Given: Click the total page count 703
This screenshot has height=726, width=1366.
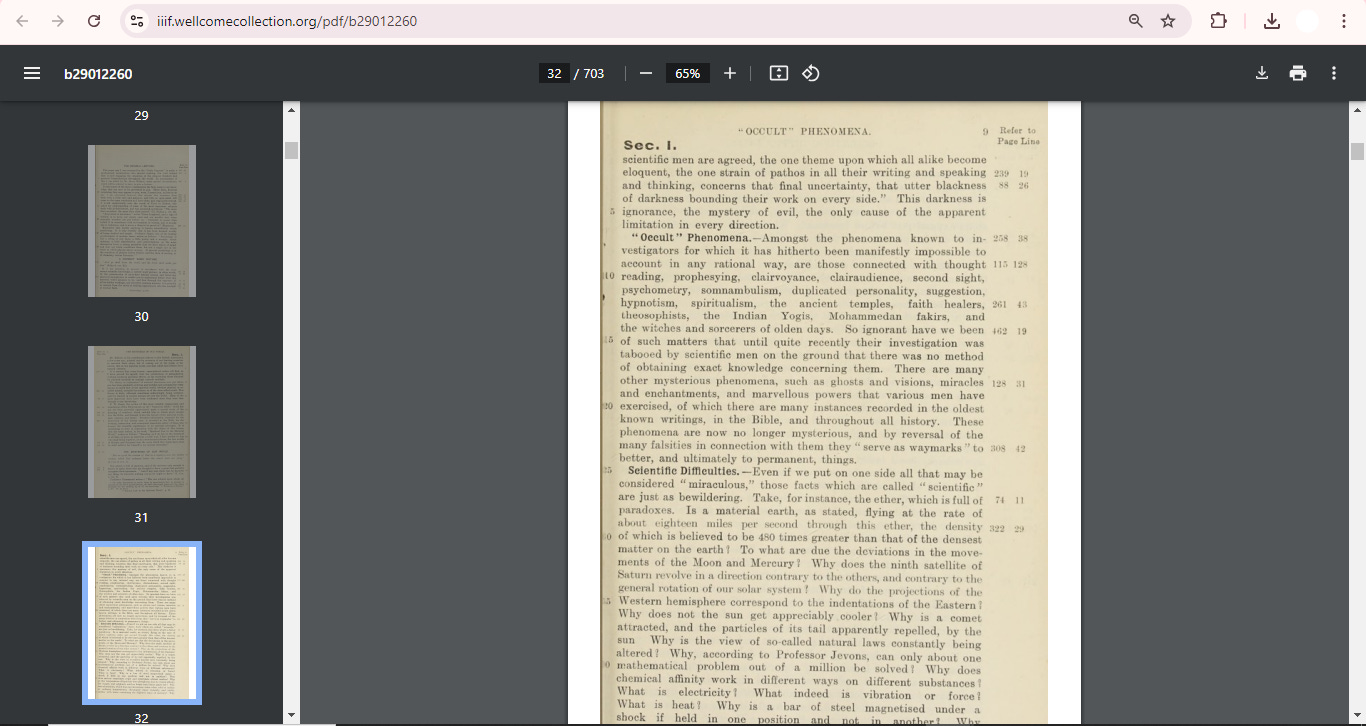Looking at the screenshot, I should [x=593, y=74].
